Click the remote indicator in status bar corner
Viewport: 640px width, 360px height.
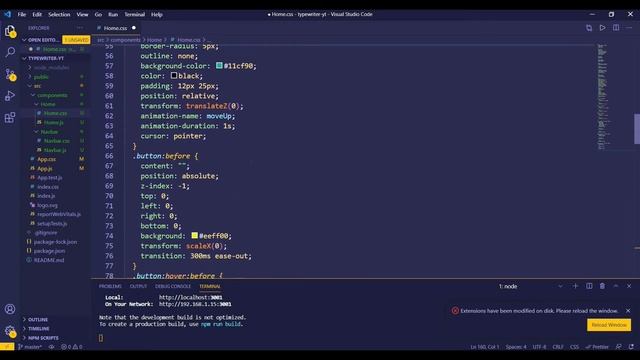[7, 347]
